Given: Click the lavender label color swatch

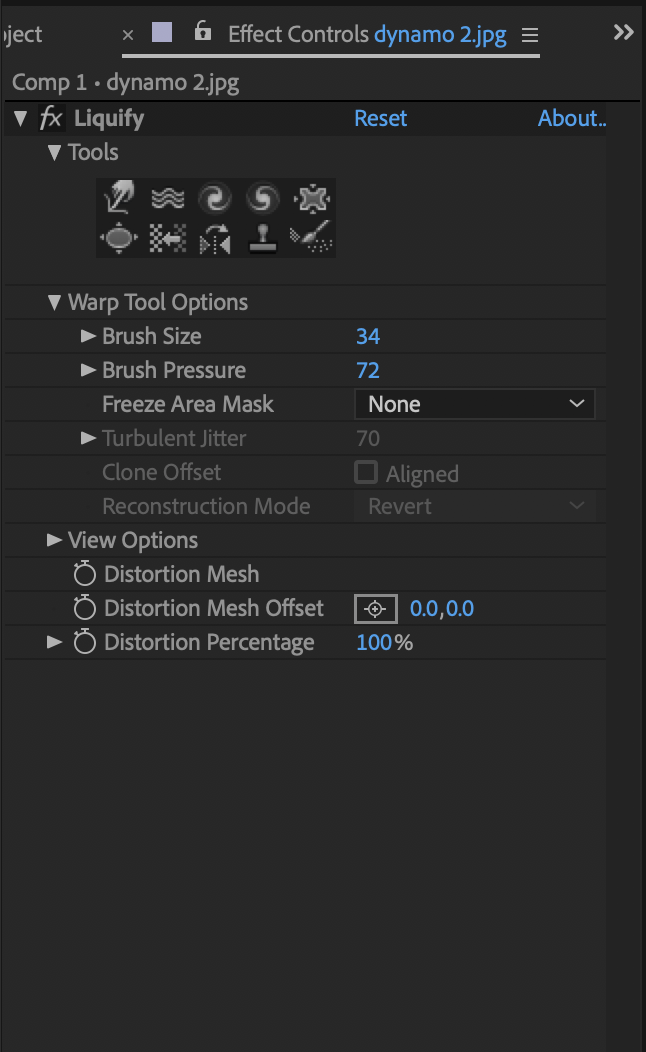Looking at the screenshot, I should [x=162, y=33].
